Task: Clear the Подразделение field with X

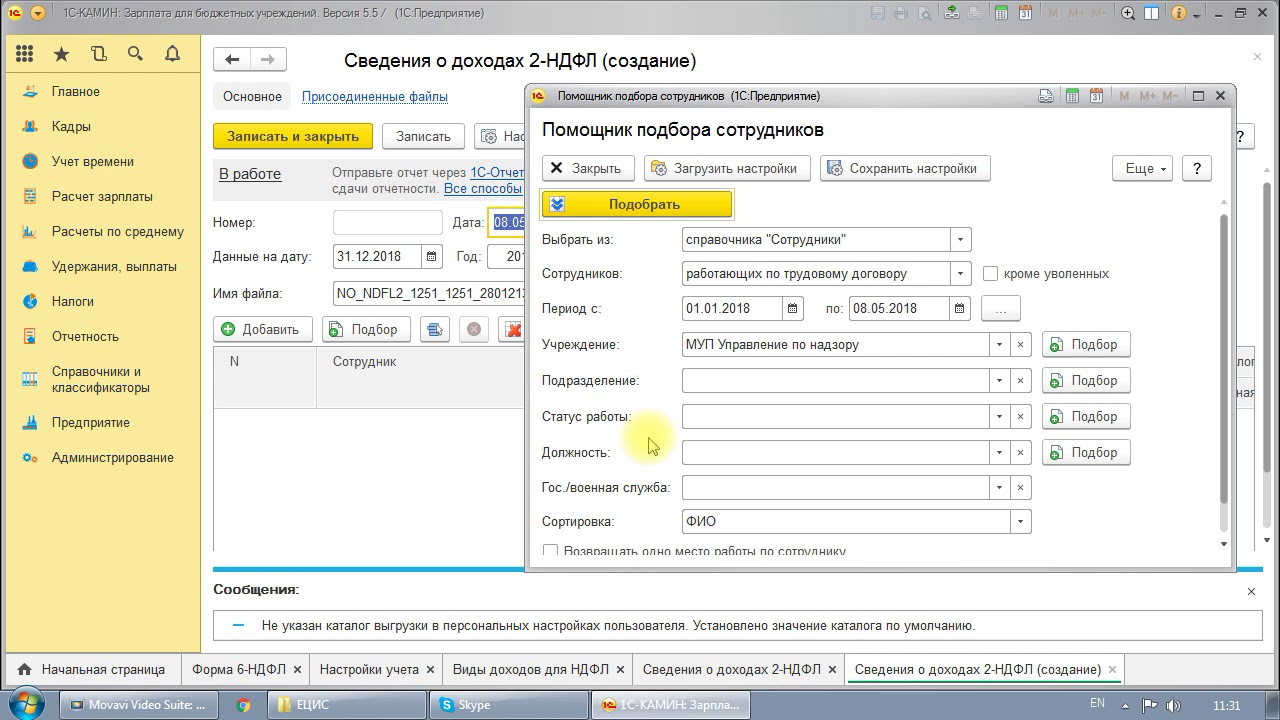Action: tap(1020, 381)
